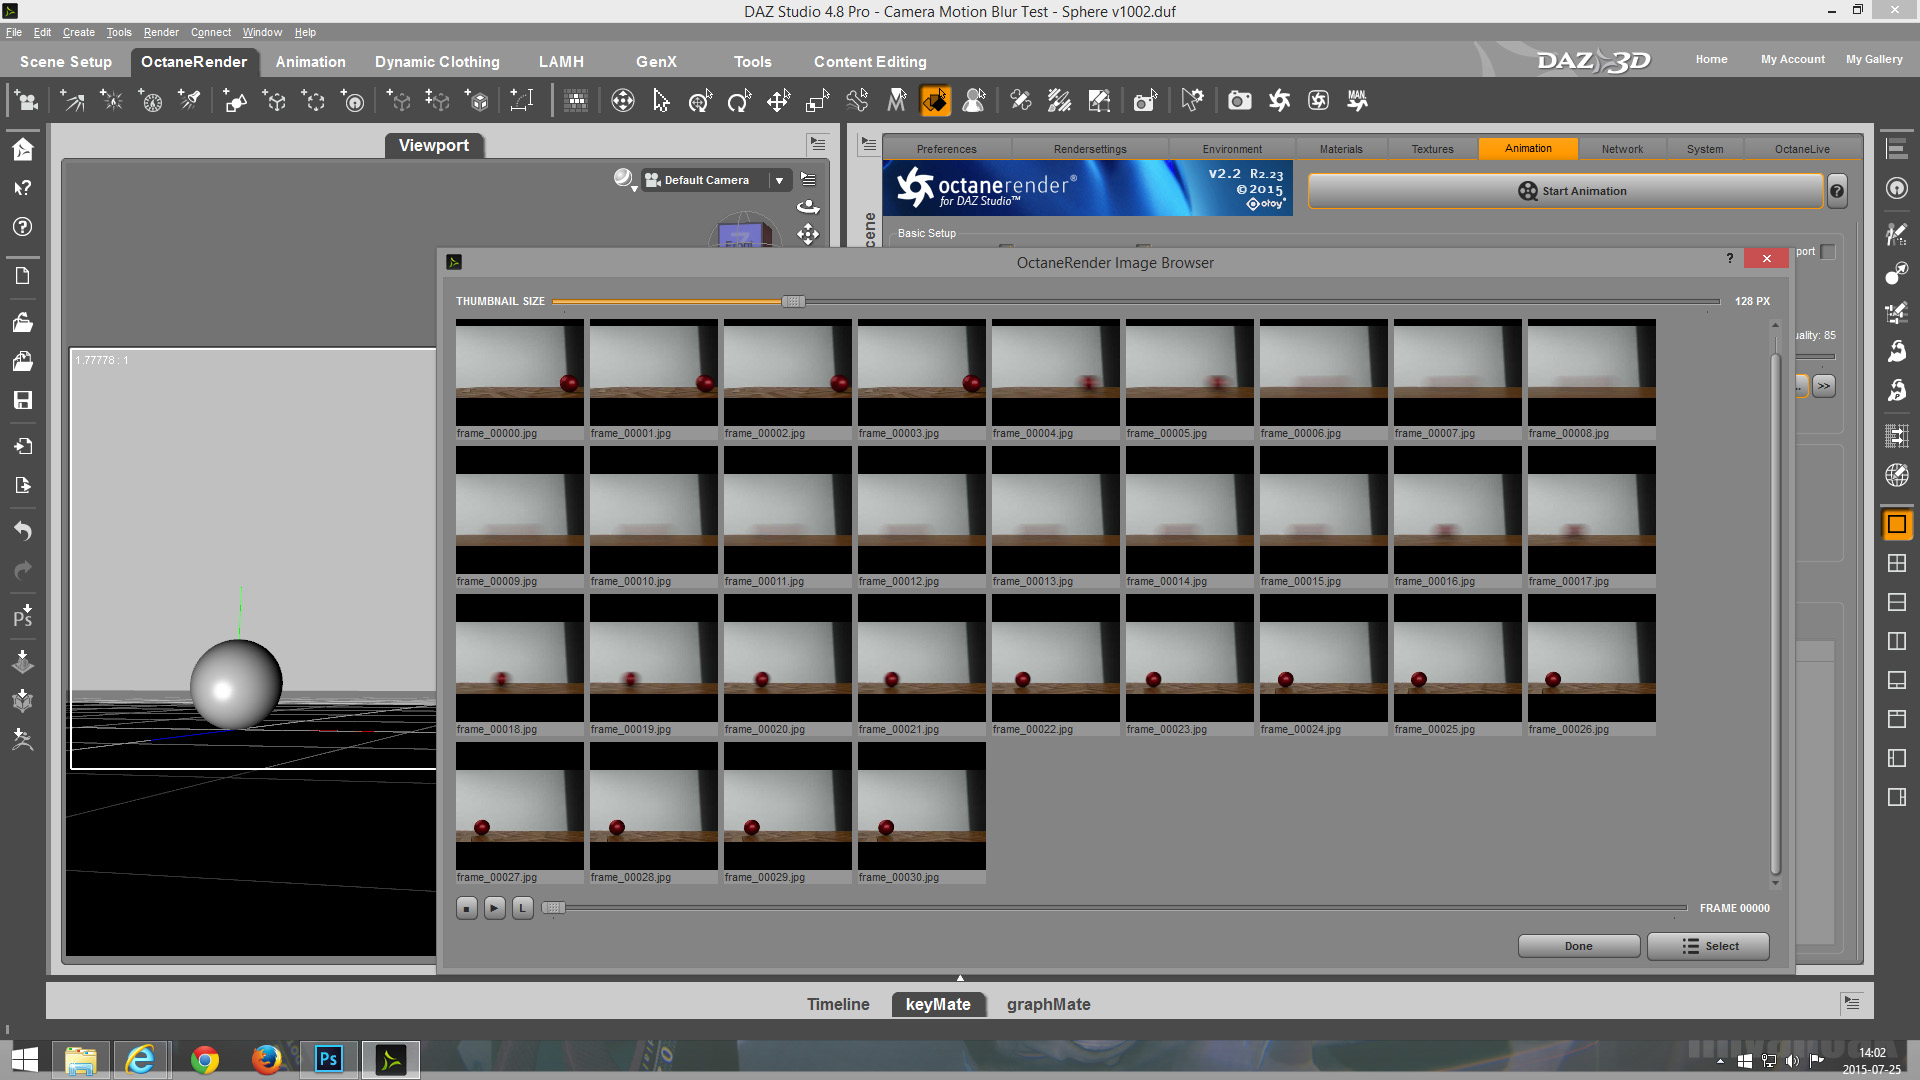The image size is (1920, 1080).
Task: Click the Save scene icon in sidebar
Action: (23, 400)
